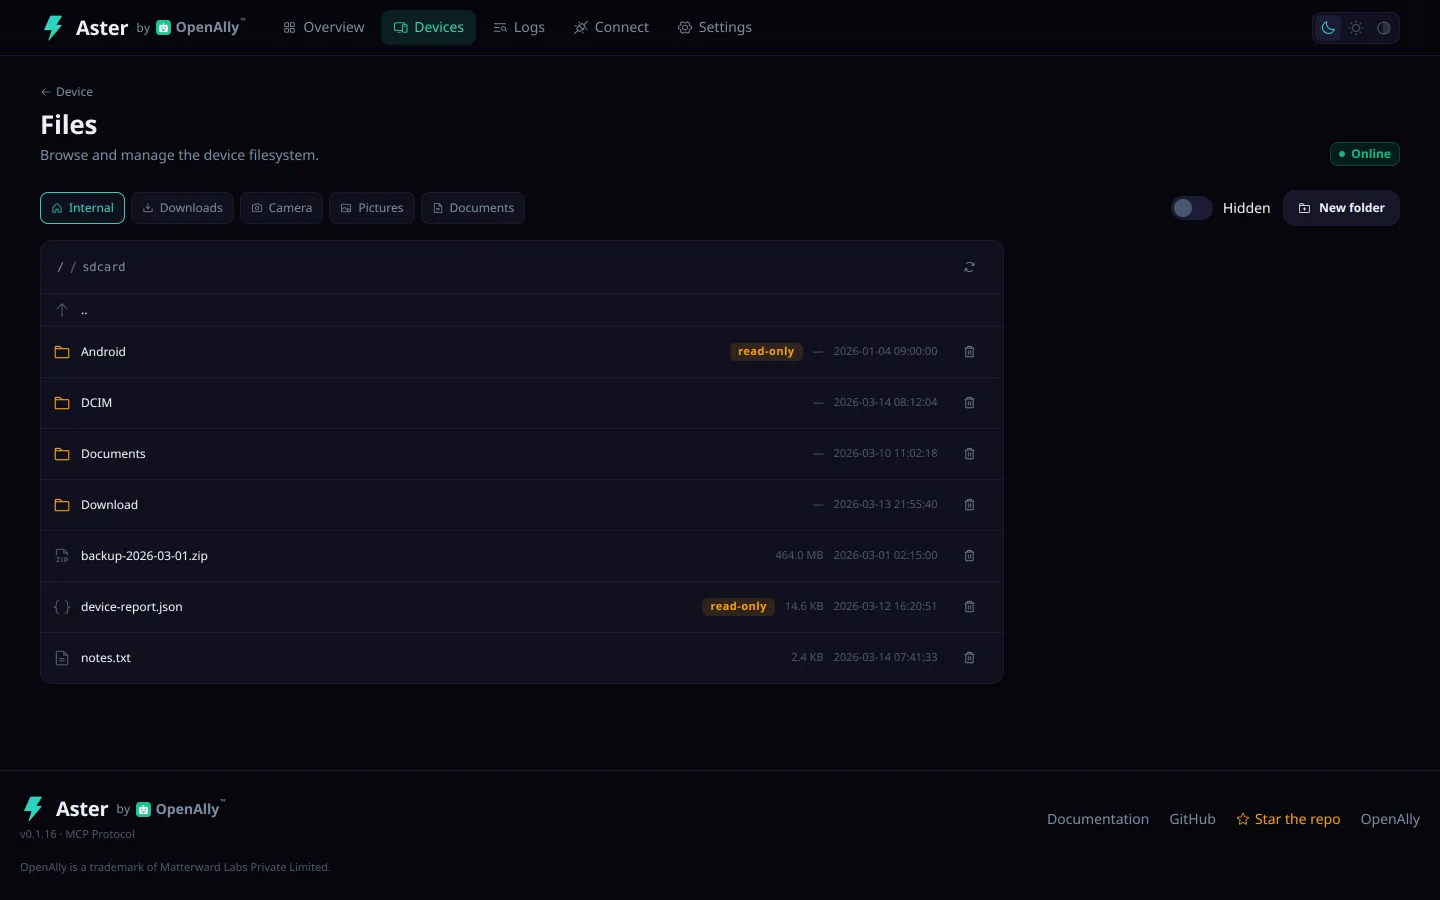
Task: Switch to light theme sun icon
Action: click(x=1356, y=28)
